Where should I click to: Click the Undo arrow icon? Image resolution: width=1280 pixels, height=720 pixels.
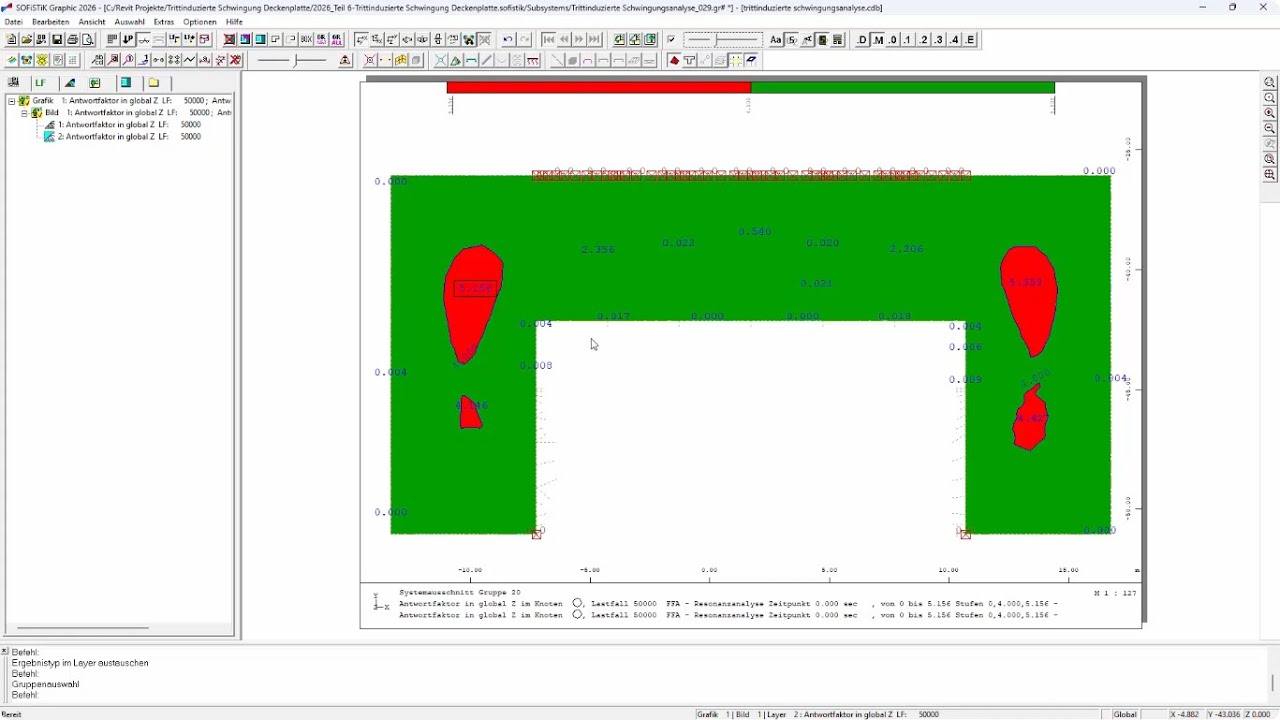508,40
